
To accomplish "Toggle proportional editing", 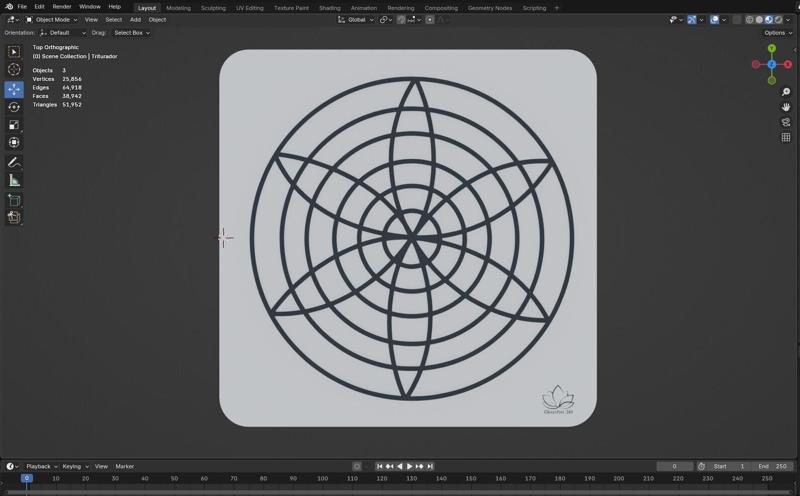I will tap(430, 20).
